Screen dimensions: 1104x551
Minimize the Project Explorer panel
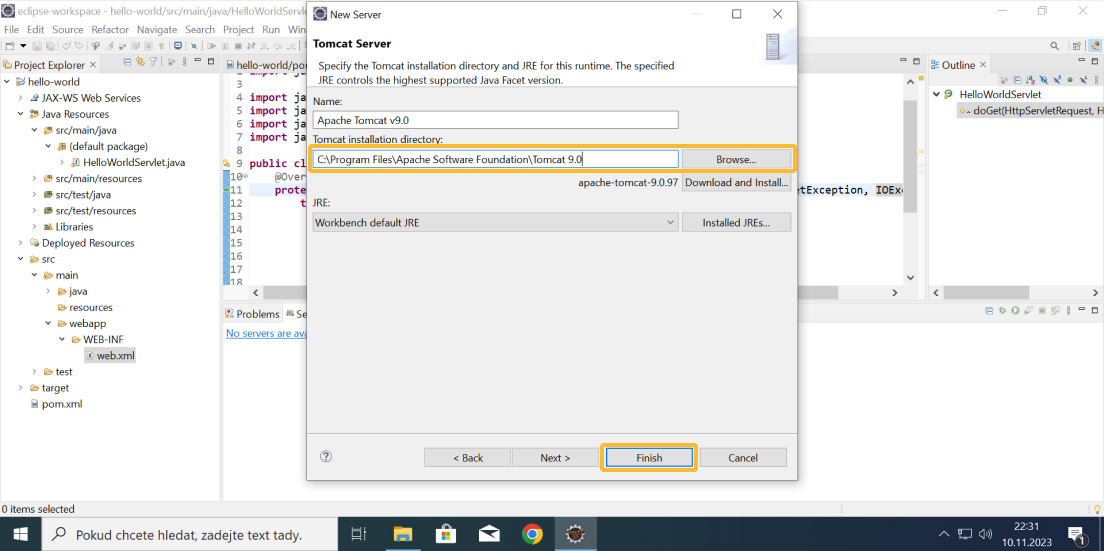pos(198,60)
